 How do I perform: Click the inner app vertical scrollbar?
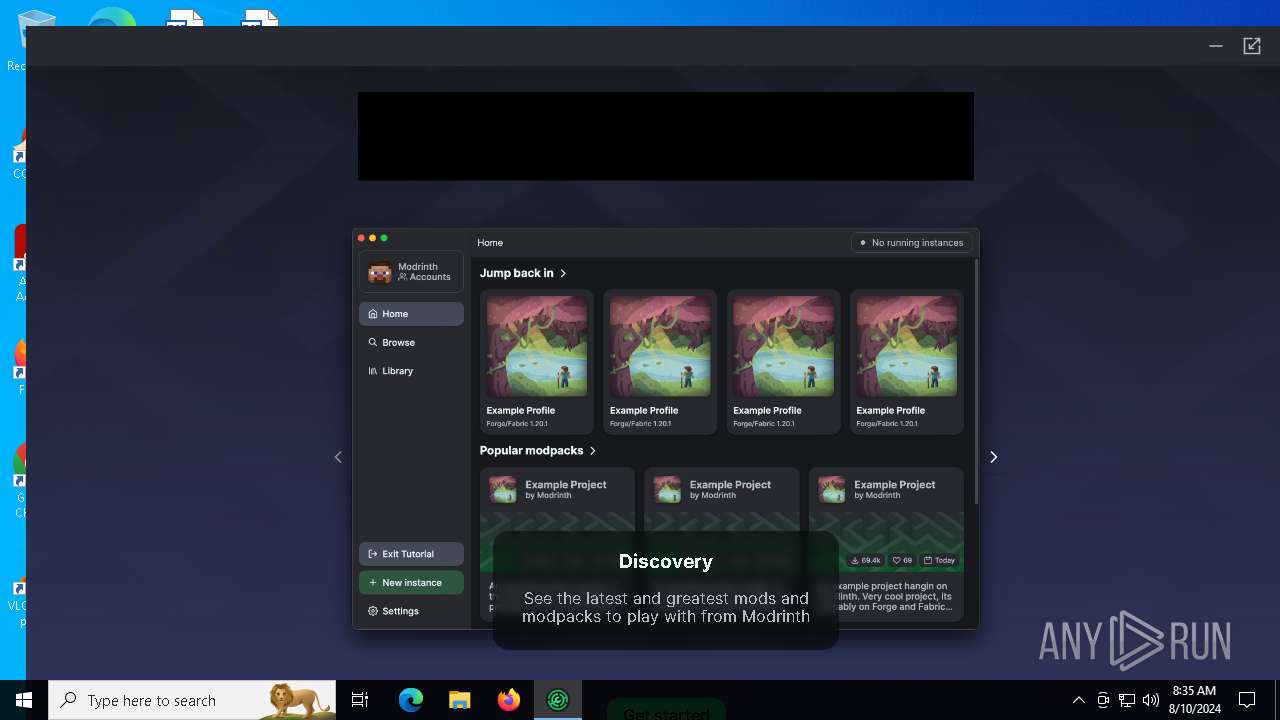tap(976, 380)
